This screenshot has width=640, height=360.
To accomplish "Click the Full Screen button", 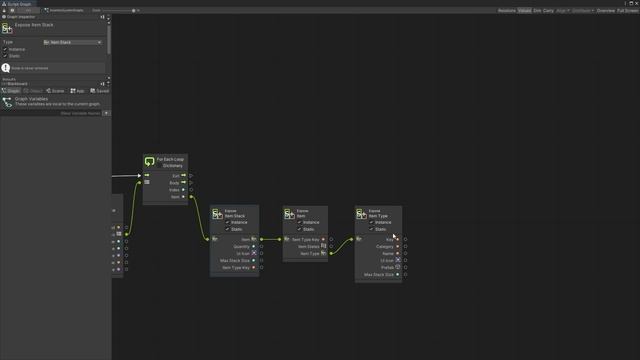I will click(628, 11).
